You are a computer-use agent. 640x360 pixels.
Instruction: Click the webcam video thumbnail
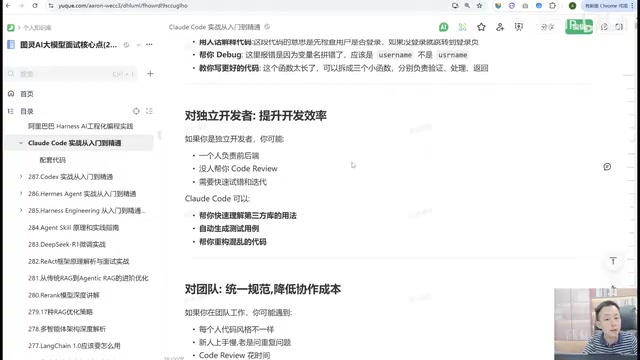(x=595, y=323)
